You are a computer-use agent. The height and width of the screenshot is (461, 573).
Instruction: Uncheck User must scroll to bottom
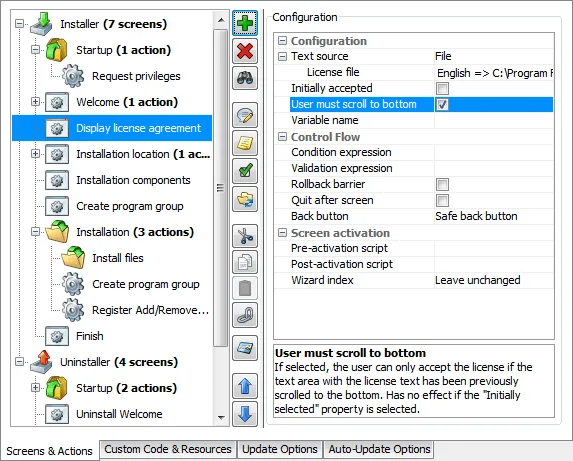(442, 104)
